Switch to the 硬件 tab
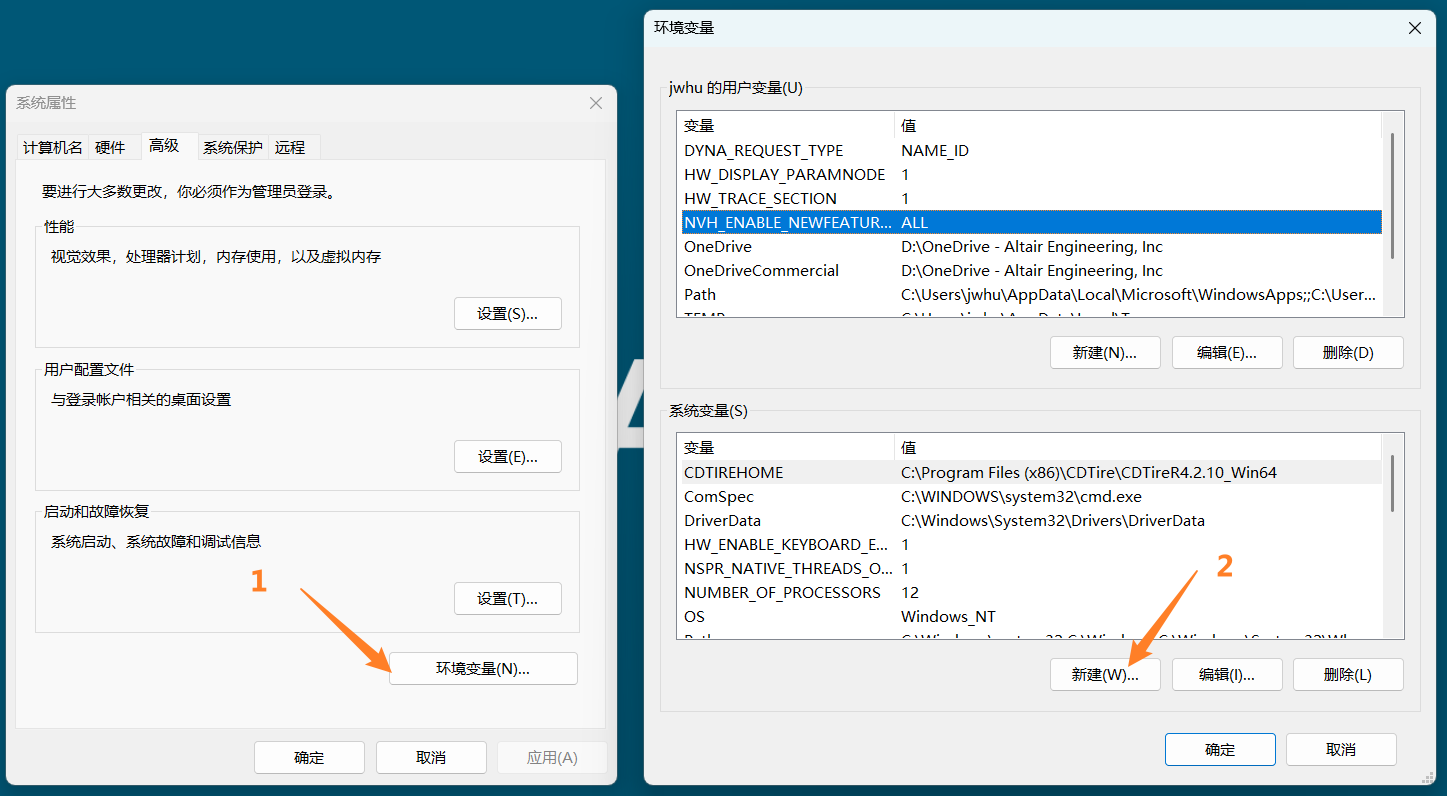Image resolution: width=1447 pixels, height=796 pixels. pyautogui.click(x=110, y=148)
